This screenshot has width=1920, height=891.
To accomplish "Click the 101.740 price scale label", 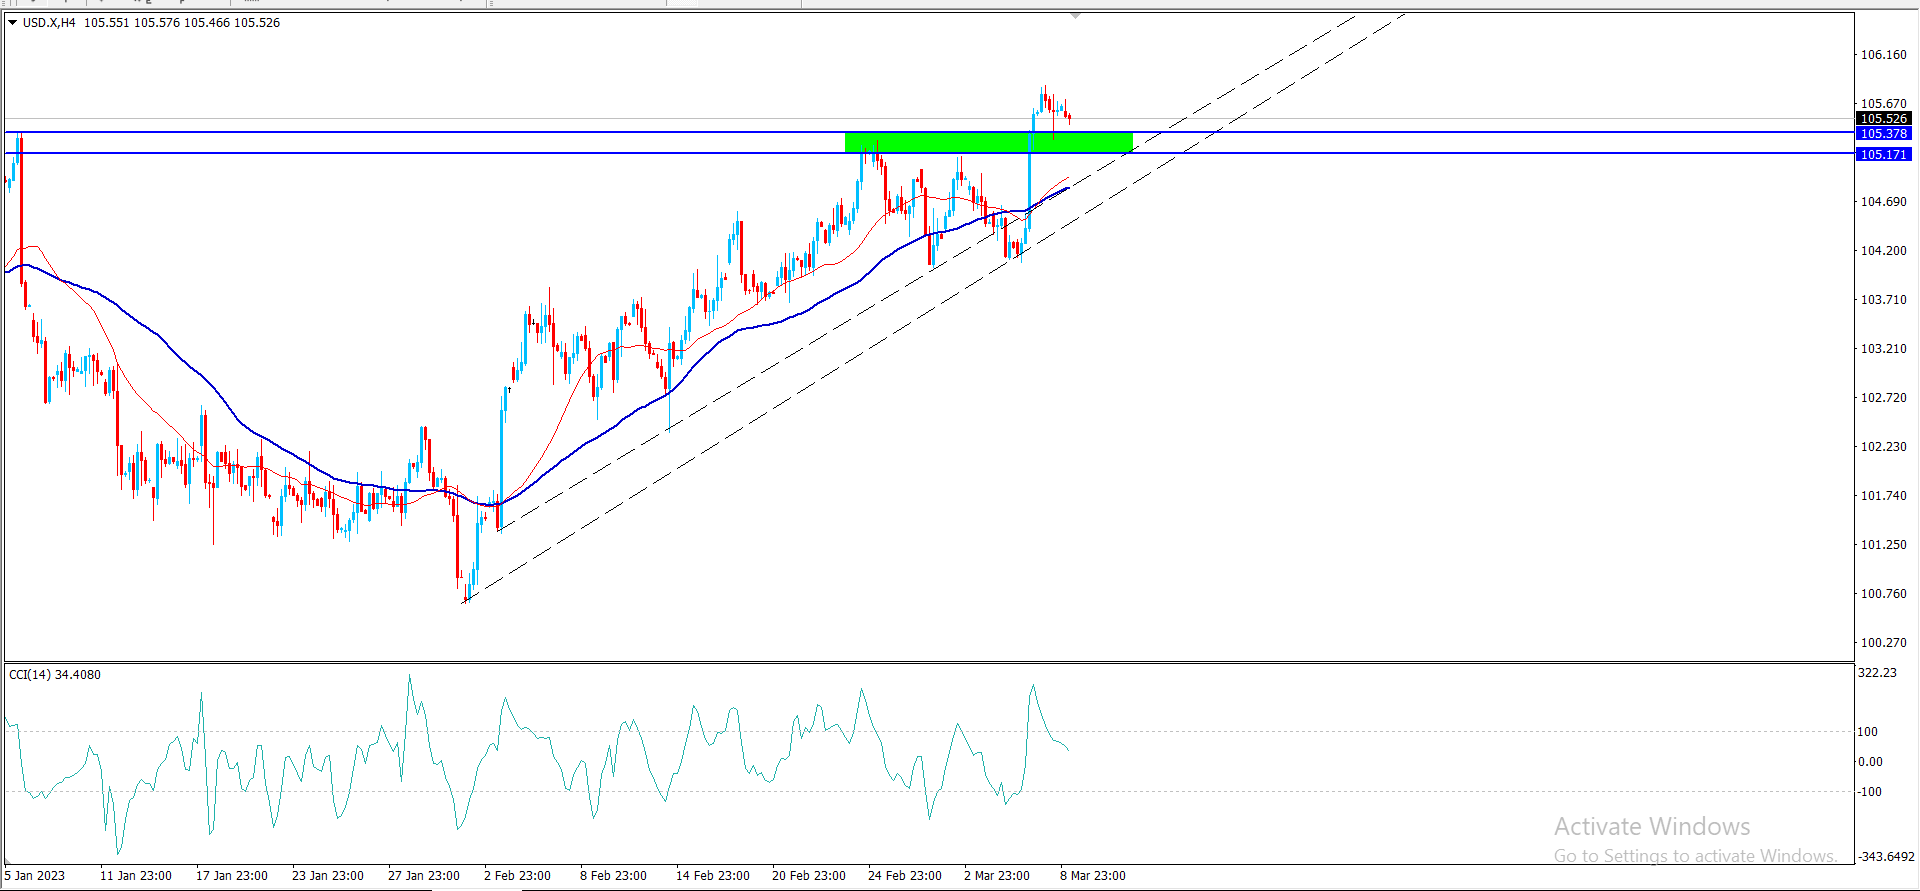I will pos(1883,496).
